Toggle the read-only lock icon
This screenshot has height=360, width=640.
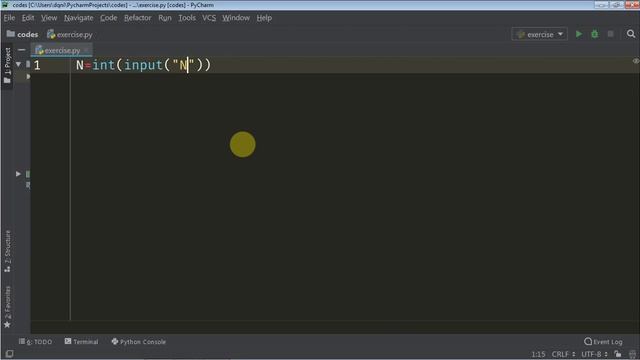tap(618, 354)
